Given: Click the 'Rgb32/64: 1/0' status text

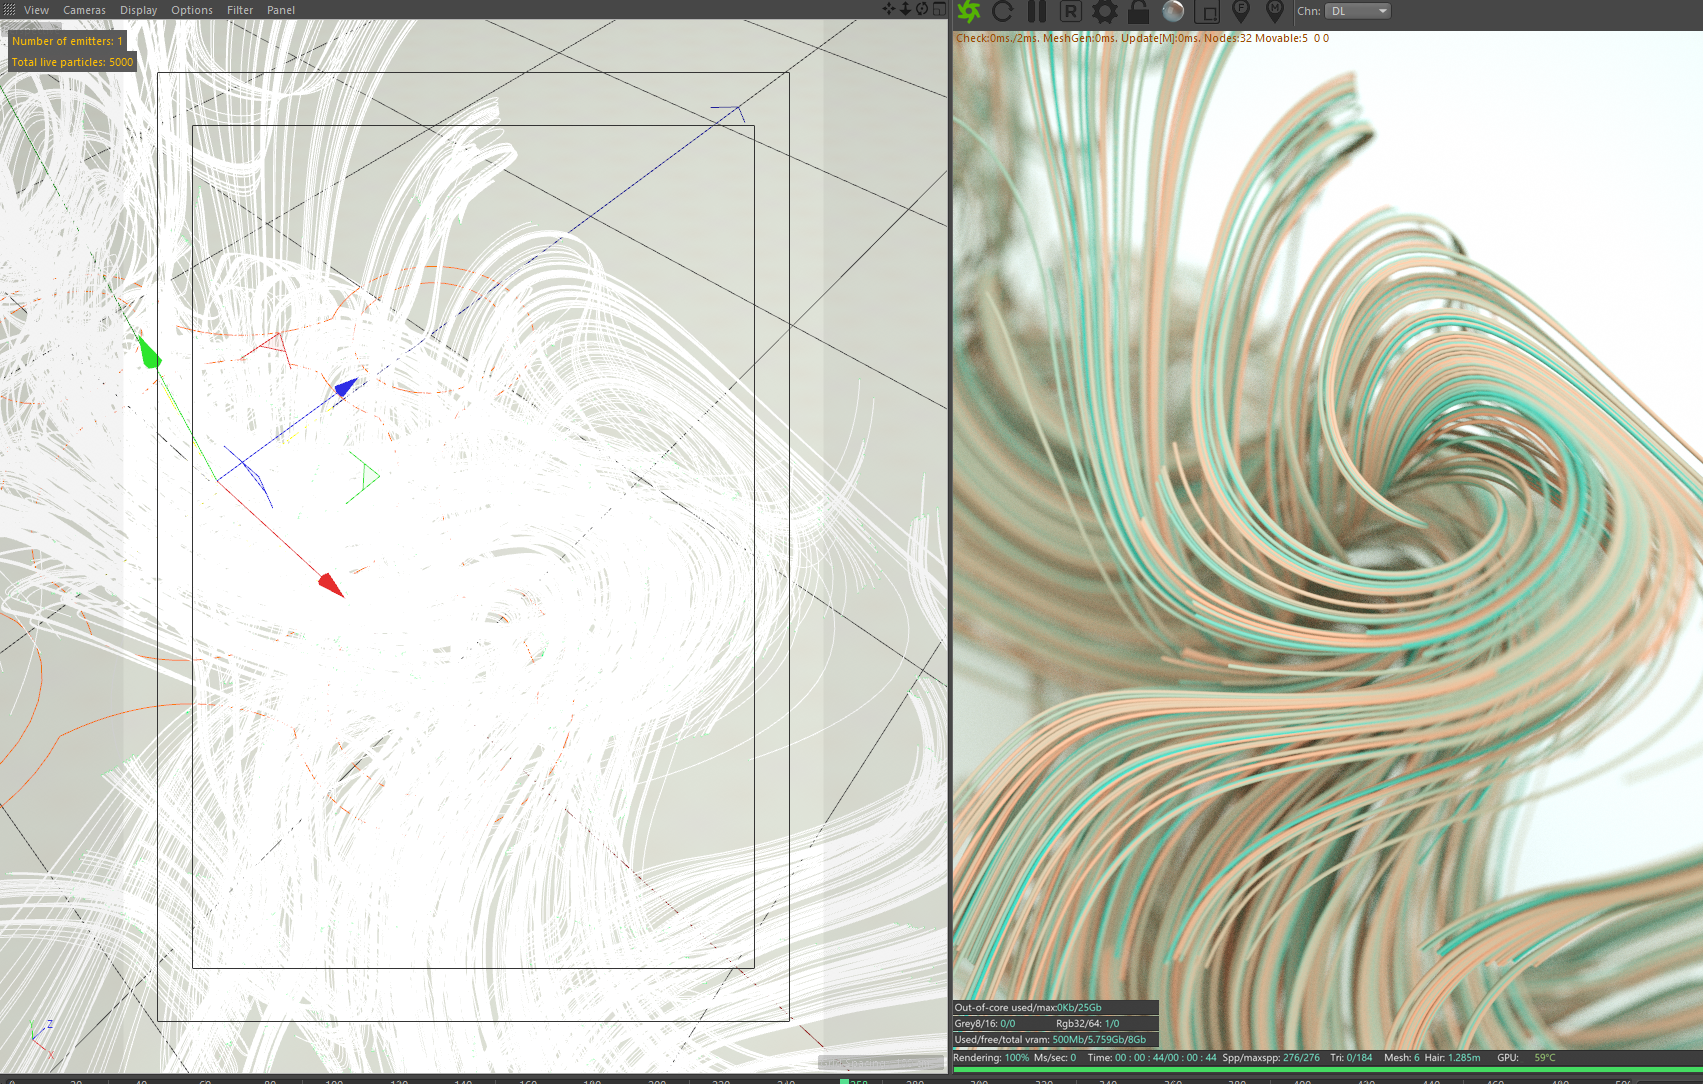Looking at the screenshot, I should tap(1088, 1023).
